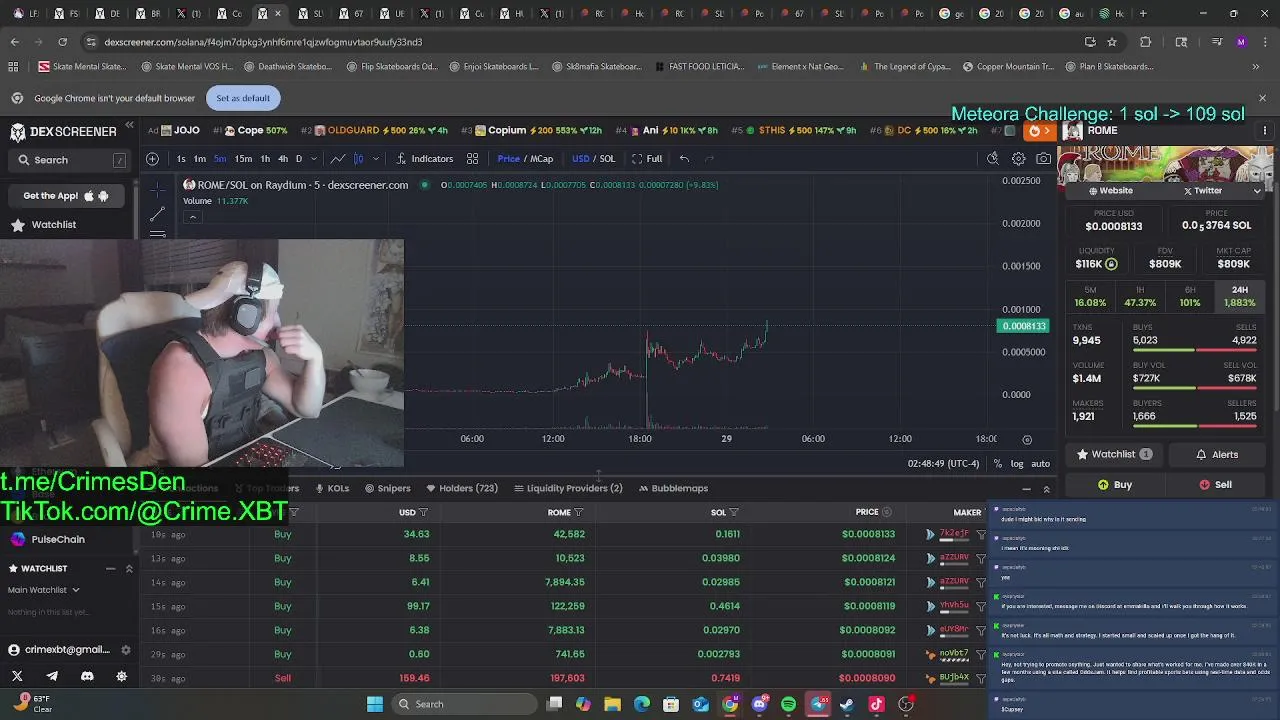Image resolution: width=1280 pixels, height=720 pixels.
Task: Open the Discord link in sidebar footer
Action: 87,676
